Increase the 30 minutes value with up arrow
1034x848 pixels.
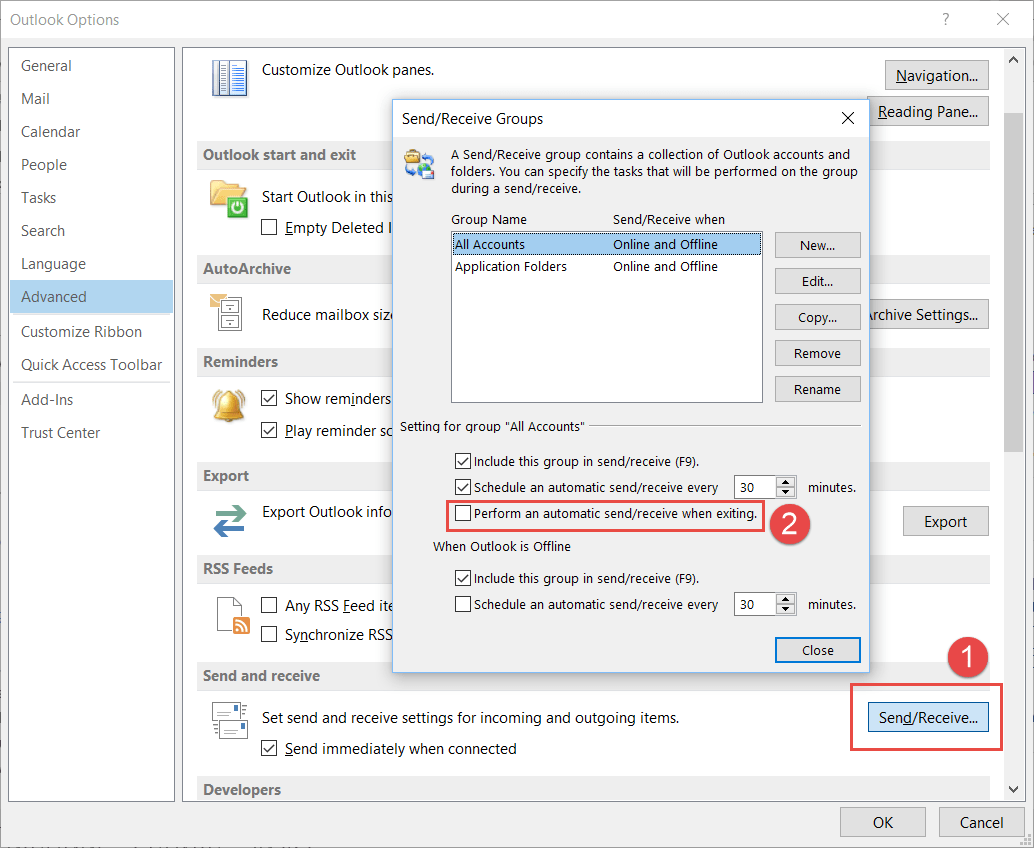click(x=787, y=482)
